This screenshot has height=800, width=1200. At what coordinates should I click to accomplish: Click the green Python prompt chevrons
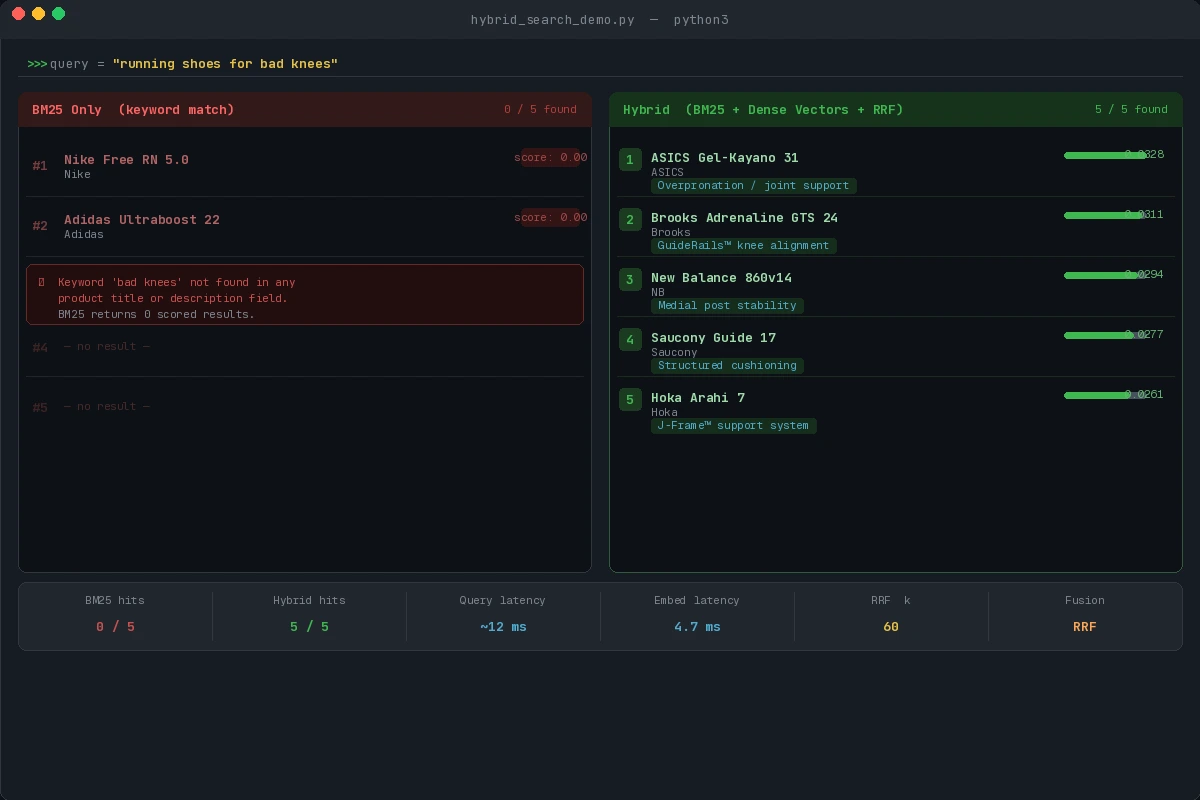point(35,63)
